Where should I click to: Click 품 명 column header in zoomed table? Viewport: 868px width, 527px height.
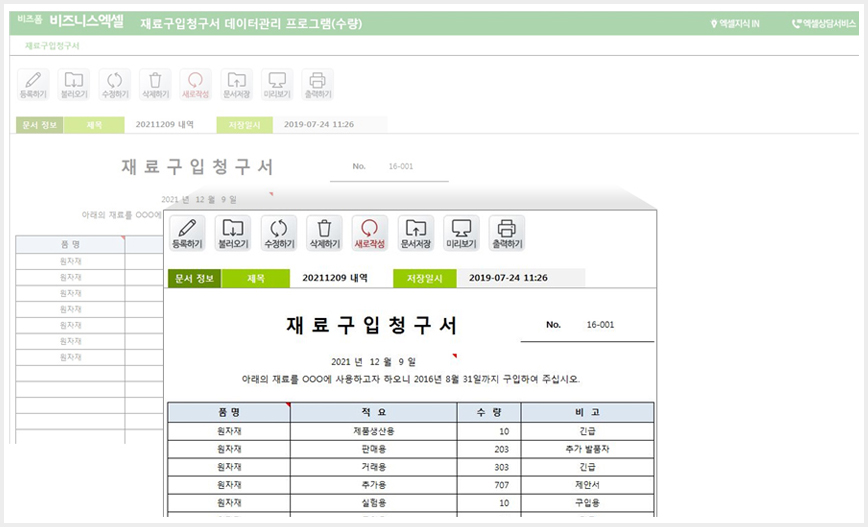coord(229,412)
